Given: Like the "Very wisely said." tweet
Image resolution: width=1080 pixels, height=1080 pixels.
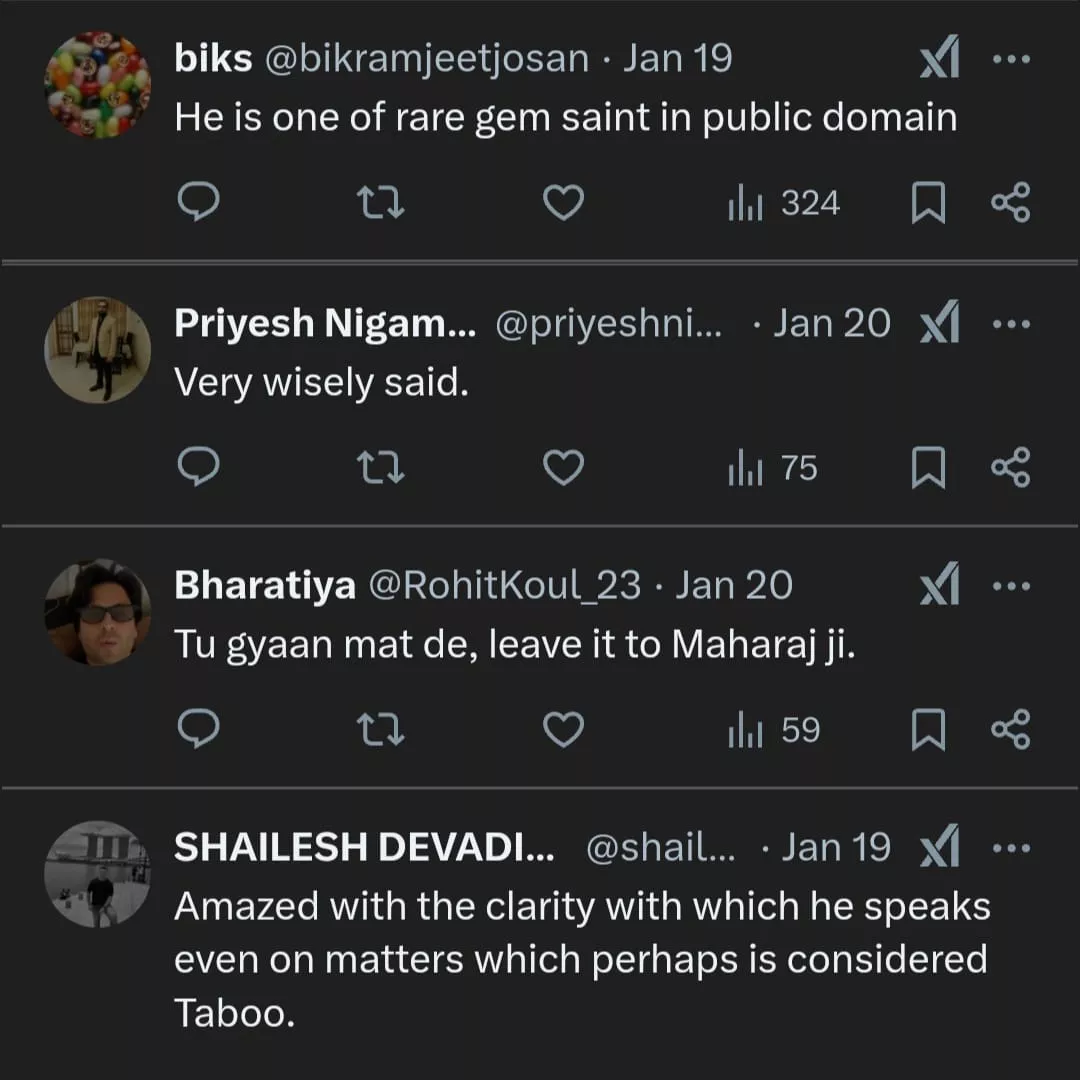Looking at the screenshot, I should pos(563,468).
